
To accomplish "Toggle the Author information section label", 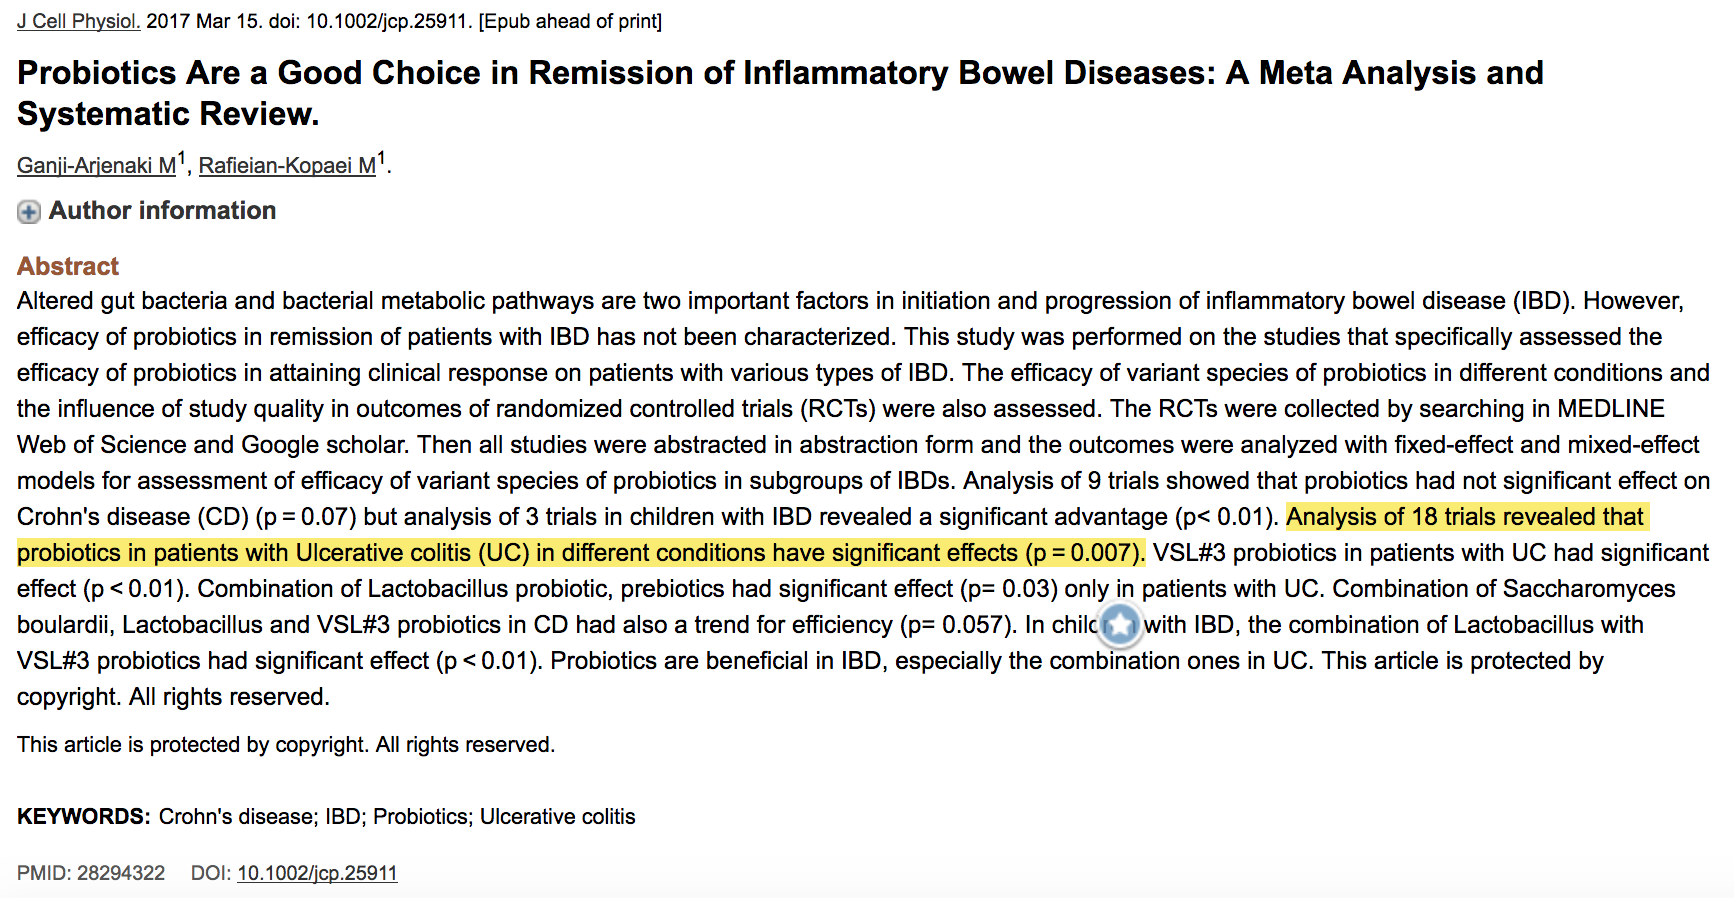I will (162, 211).
